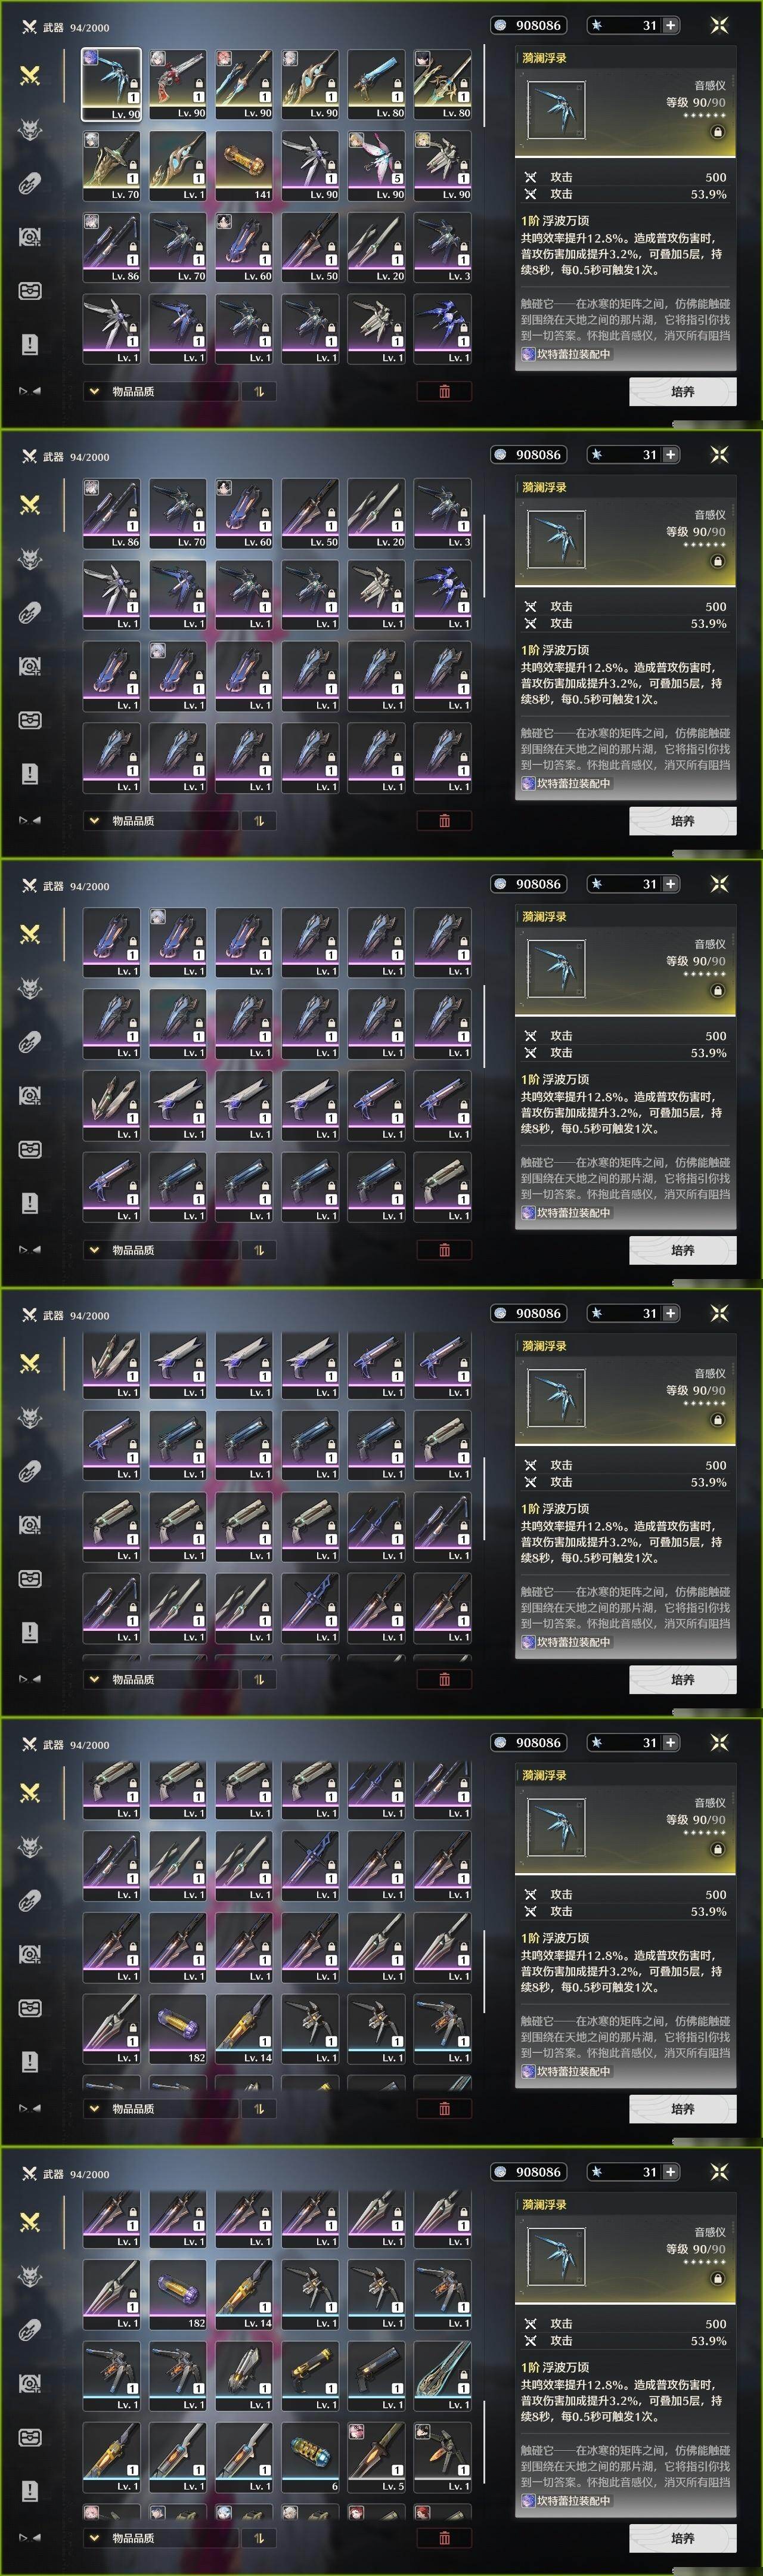Toggle weapon lock on 漪澜浮录 card in topmost panel
The height and width of the screenshot is (2576, 763).
717,132
